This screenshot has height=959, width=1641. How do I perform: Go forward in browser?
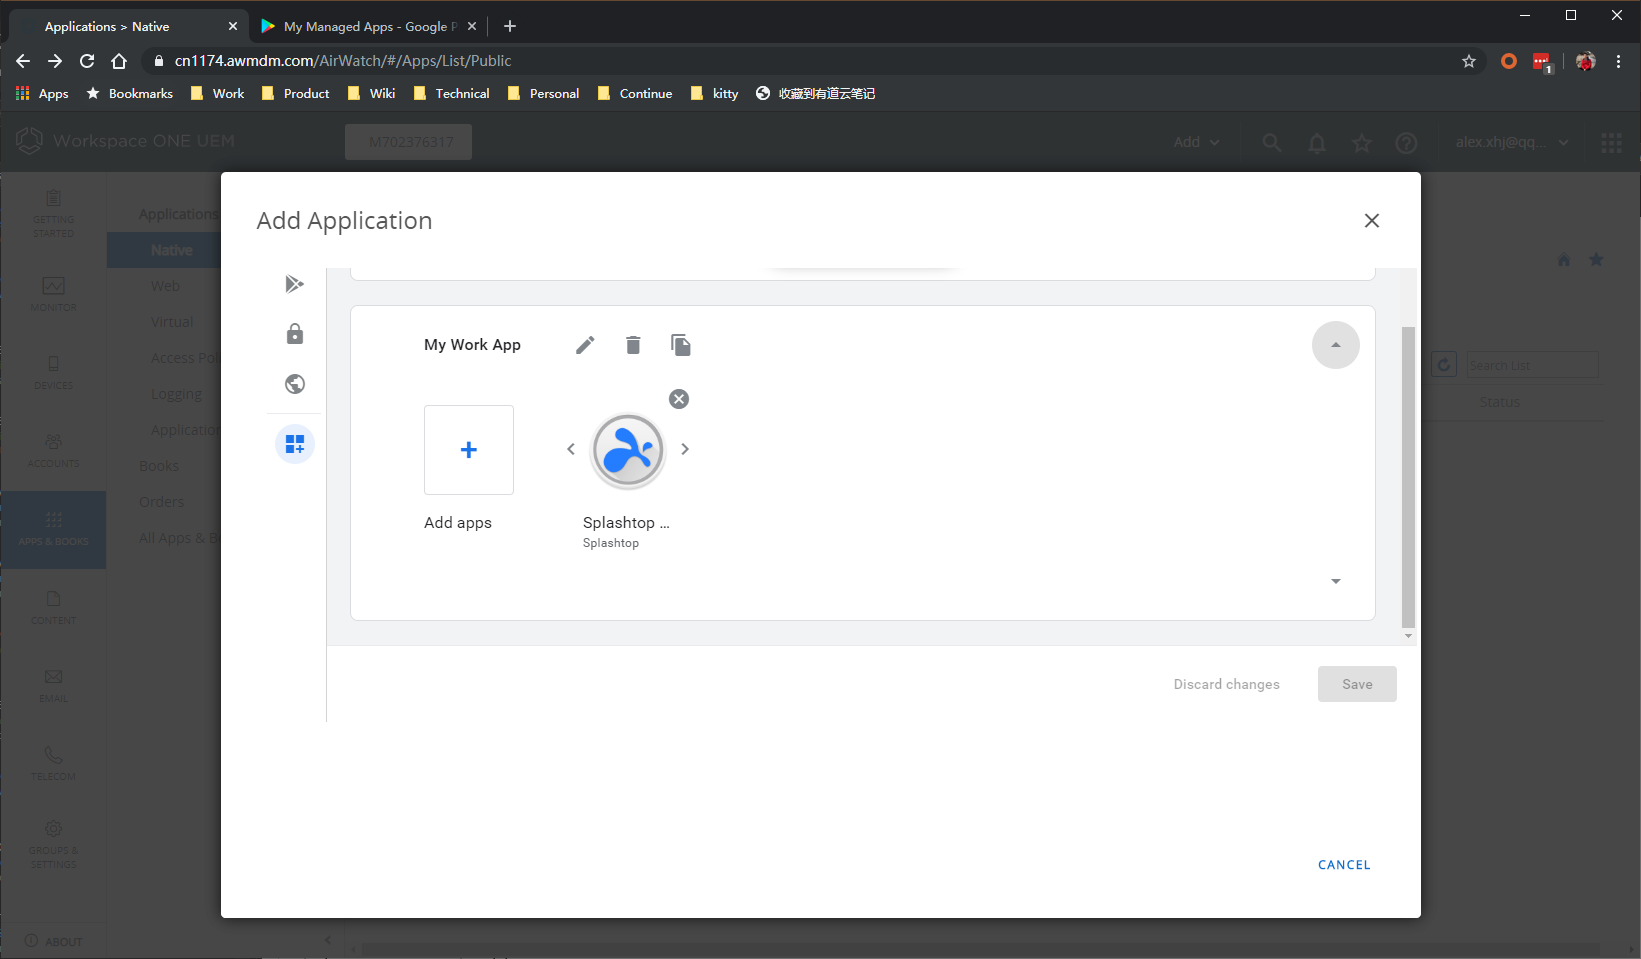pos(55,61)
